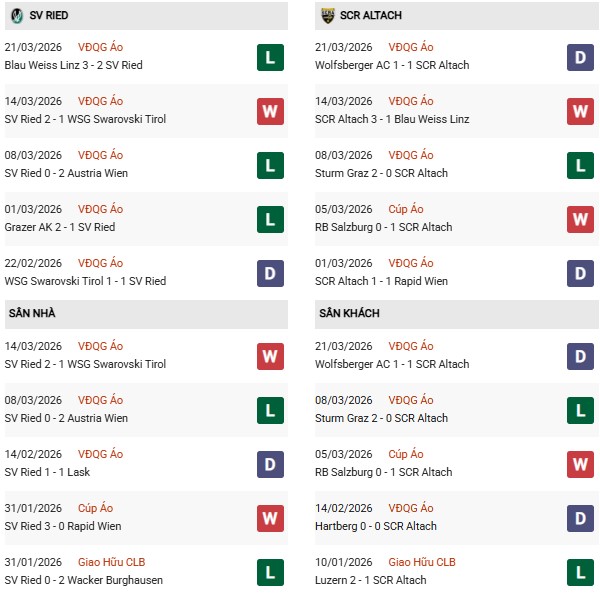The width and height of the screenshot is (600, 593).
Task: Click the SCR Altach club crest
Action: (328, 16)
